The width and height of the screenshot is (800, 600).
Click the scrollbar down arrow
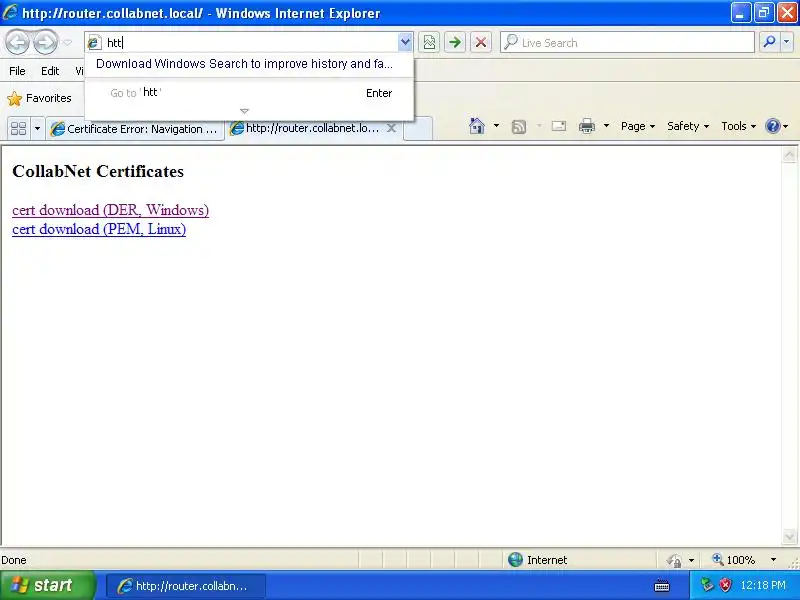click(x=789, y=537)
